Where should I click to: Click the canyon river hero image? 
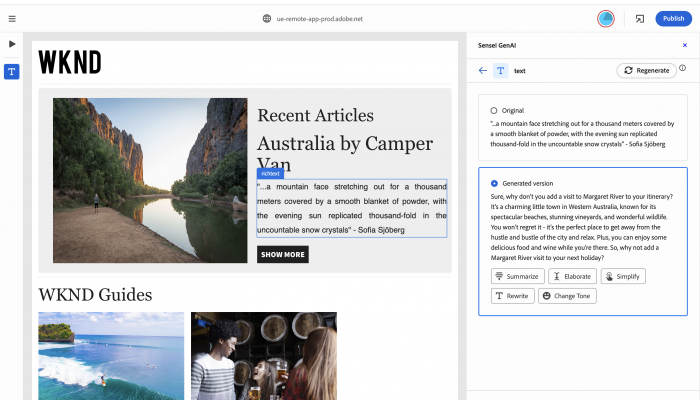tap(150, 180)
